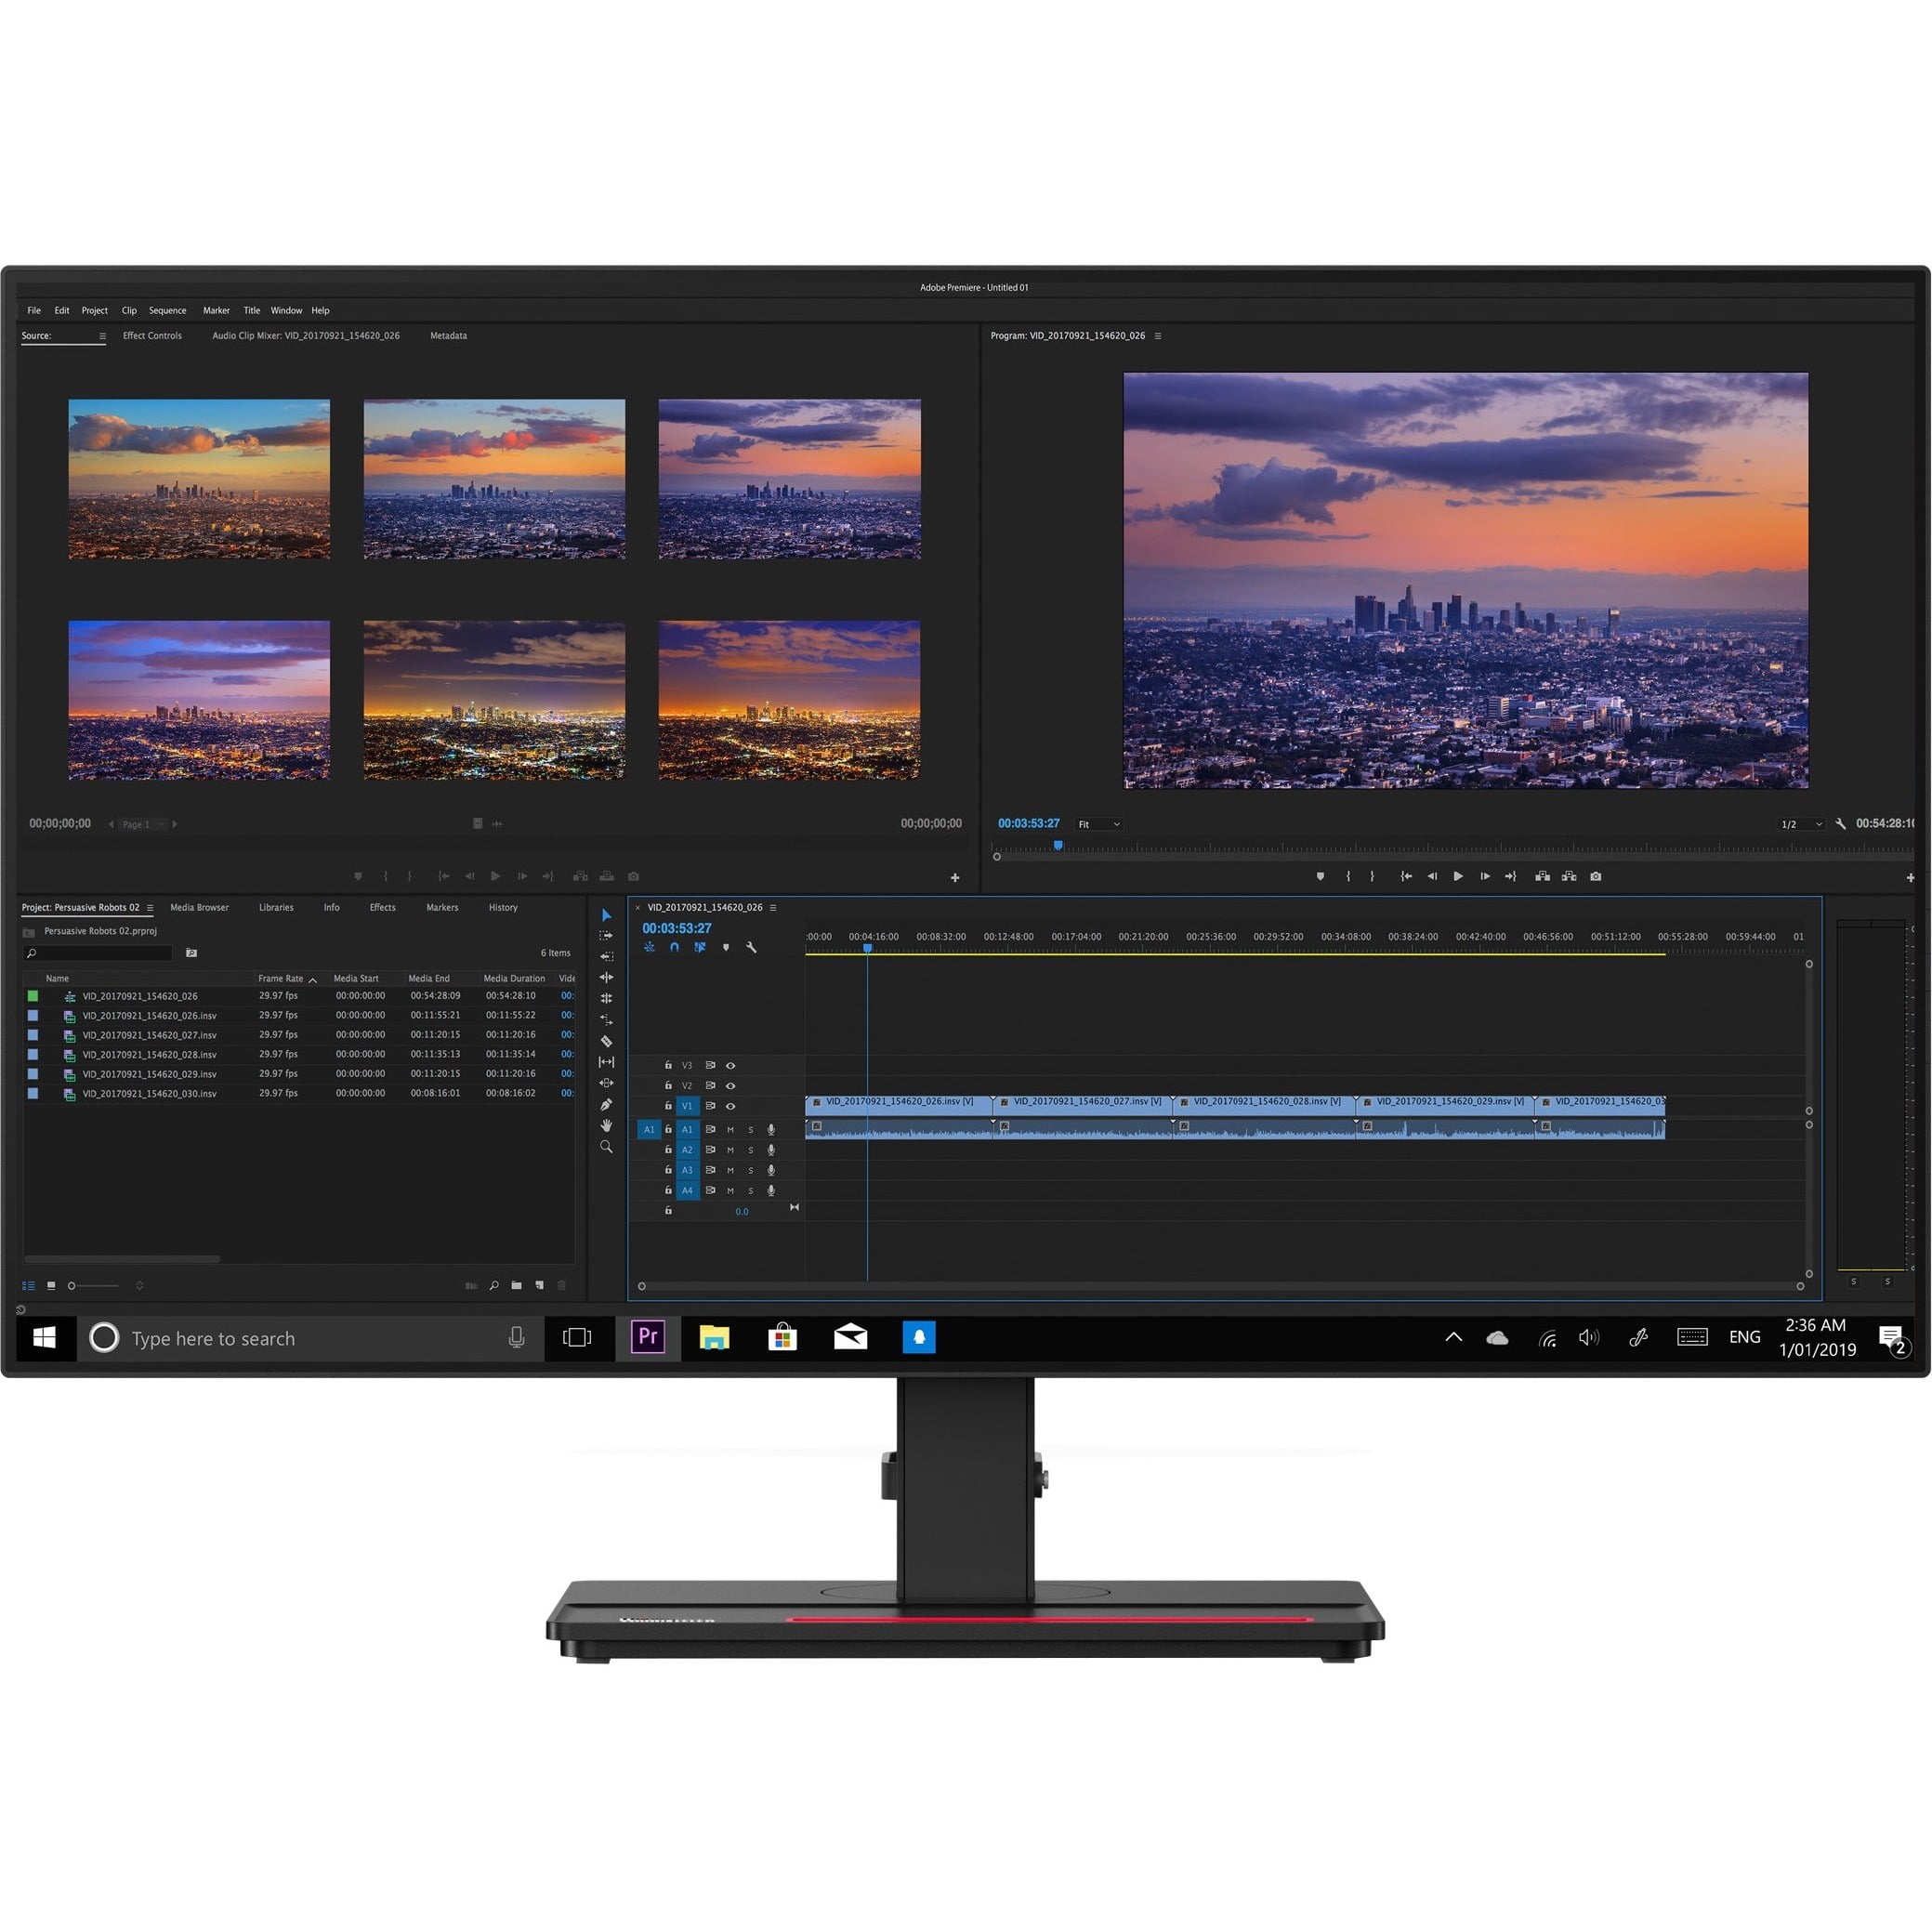Select the Ripple Edit tool
The height and width of the screenshot is (1932, 1932).
coord(605,977)
